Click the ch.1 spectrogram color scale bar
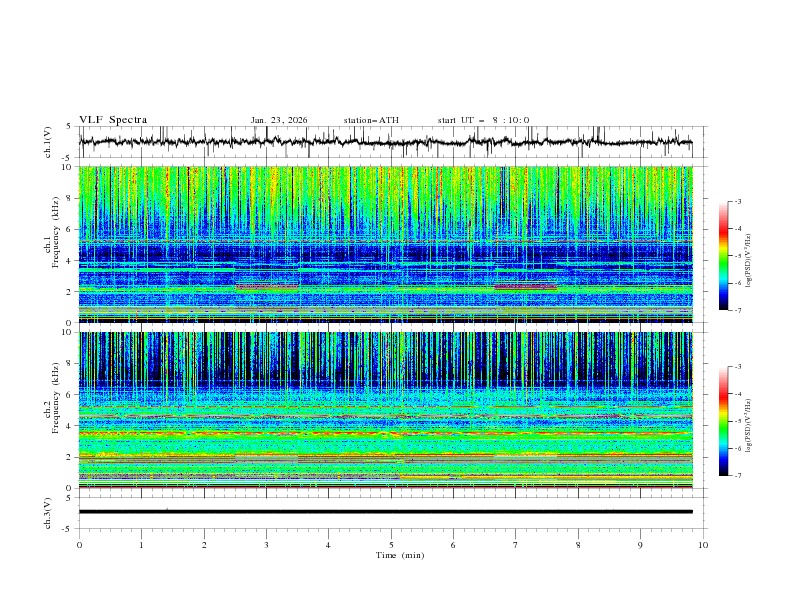 723,256
